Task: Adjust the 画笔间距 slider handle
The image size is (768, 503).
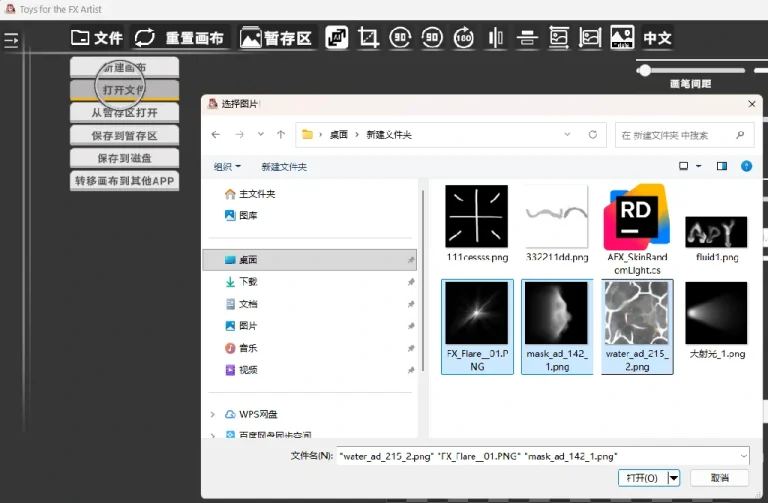Action: [645, 70]
